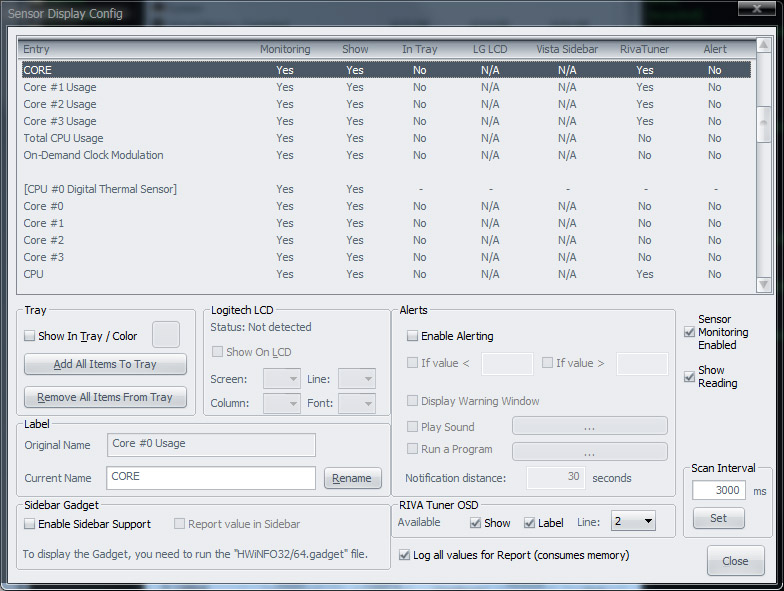784x591 pixels.
Task: Select the Total CPU Usage entry
Action: coord(63,138)
